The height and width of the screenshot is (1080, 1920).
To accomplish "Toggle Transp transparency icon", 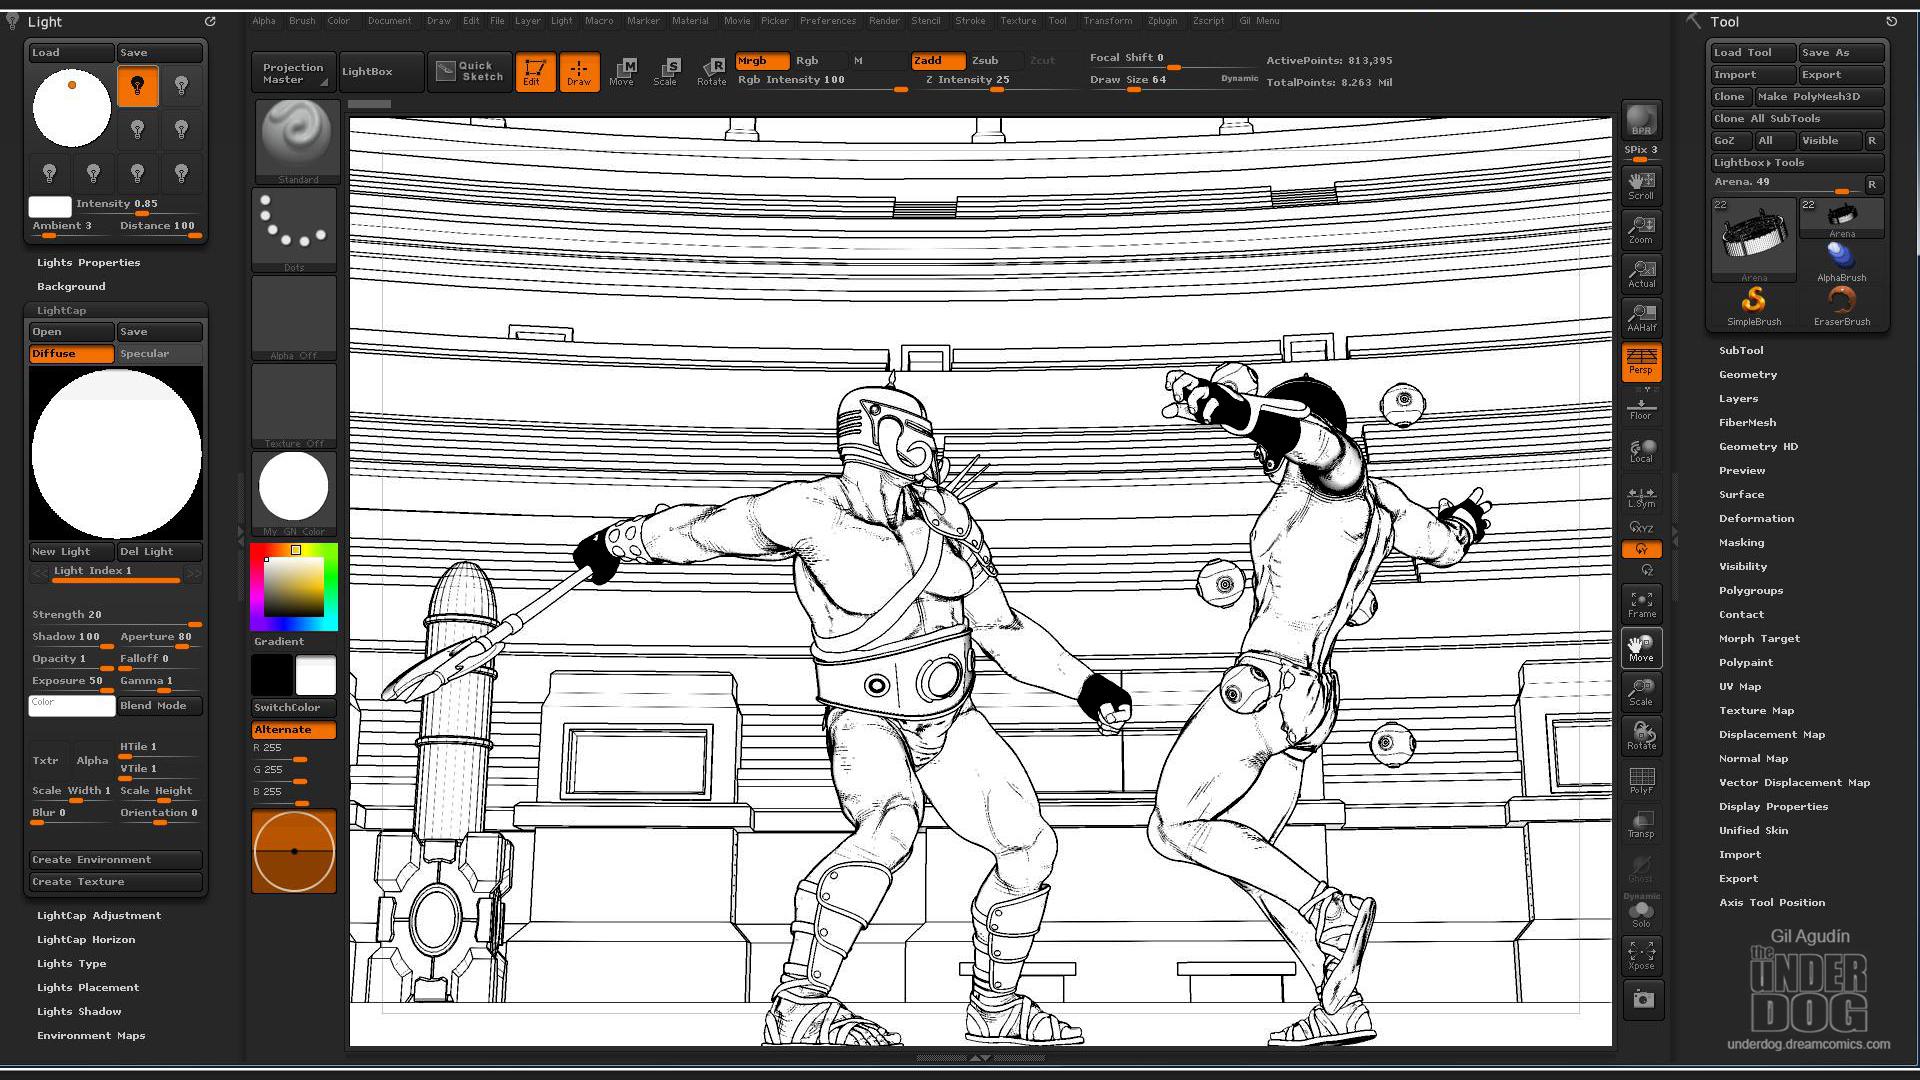I will [x=1641, y=824].
